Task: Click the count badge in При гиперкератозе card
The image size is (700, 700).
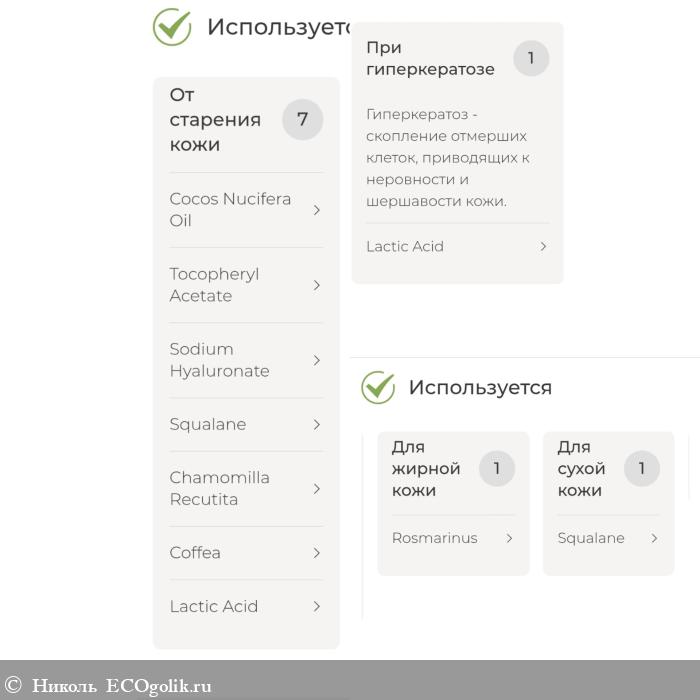Action: coord(531,58)
